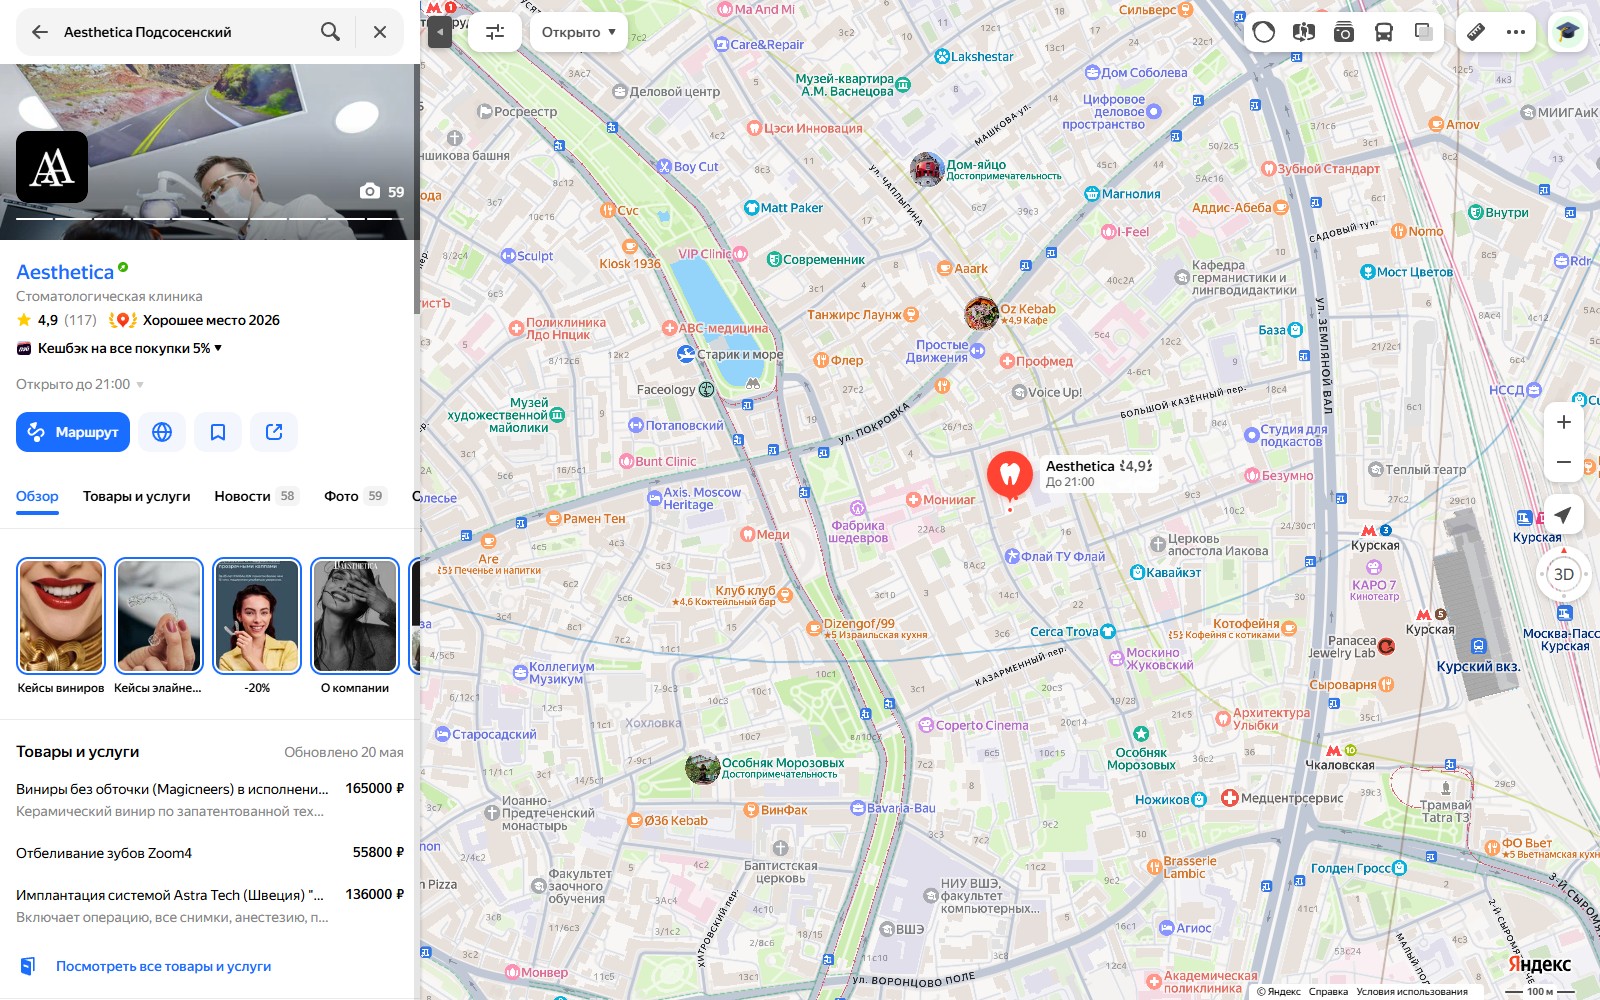
Task: Open the profile graduation-cap avatar
Action: coord(1568,32)
